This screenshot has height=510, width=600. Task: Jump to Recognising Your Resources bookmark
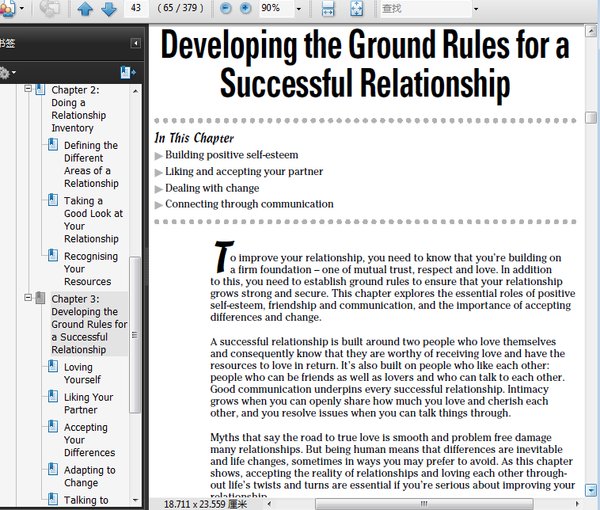coord(91,269)
